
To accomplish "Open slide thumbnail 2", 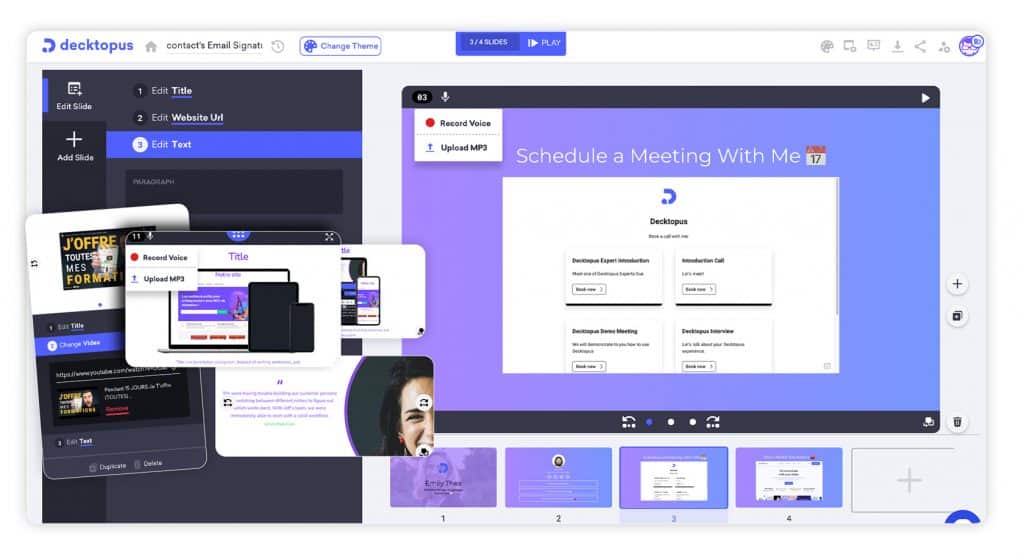I will click(x=558, y=477).
